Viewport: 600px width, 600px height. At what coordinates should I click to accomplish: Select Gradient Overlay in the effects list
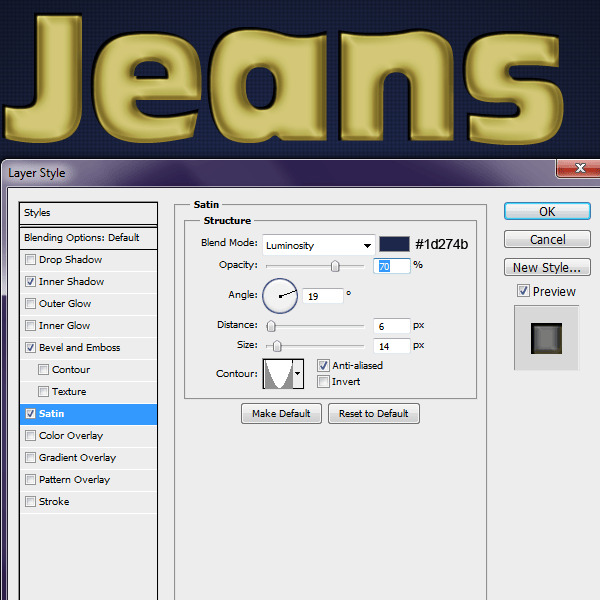click(x=77, y=458)
